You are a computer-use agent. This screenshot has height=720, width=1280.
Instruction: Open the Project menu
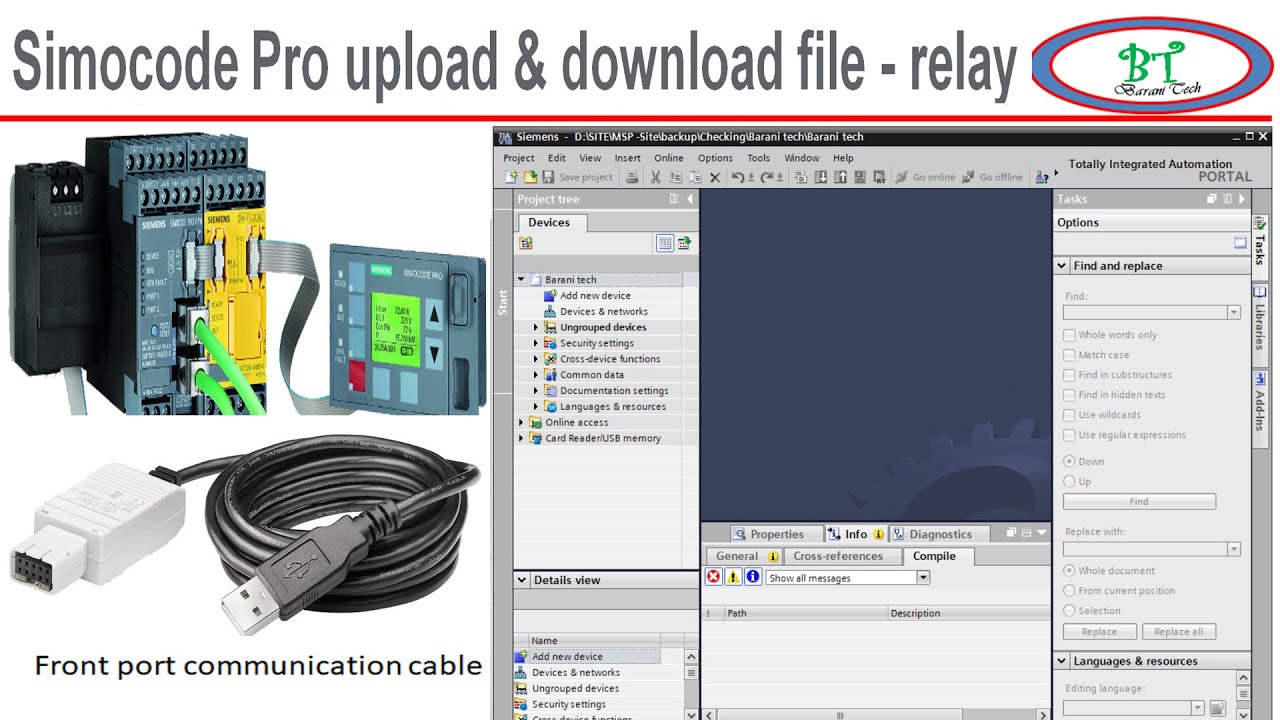click(519, 158)
